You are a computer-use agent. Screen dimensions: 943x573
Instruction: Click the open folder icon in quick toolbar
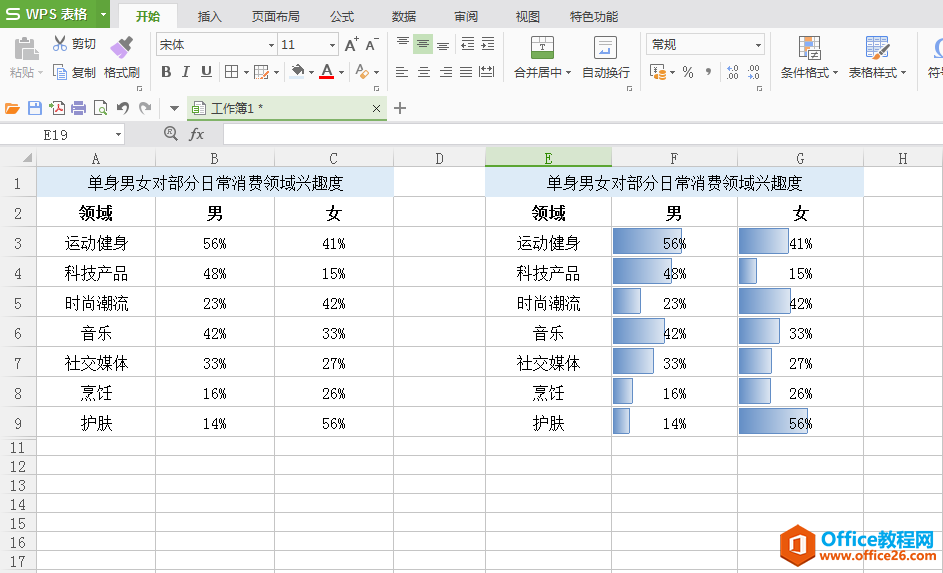point(12,108)
